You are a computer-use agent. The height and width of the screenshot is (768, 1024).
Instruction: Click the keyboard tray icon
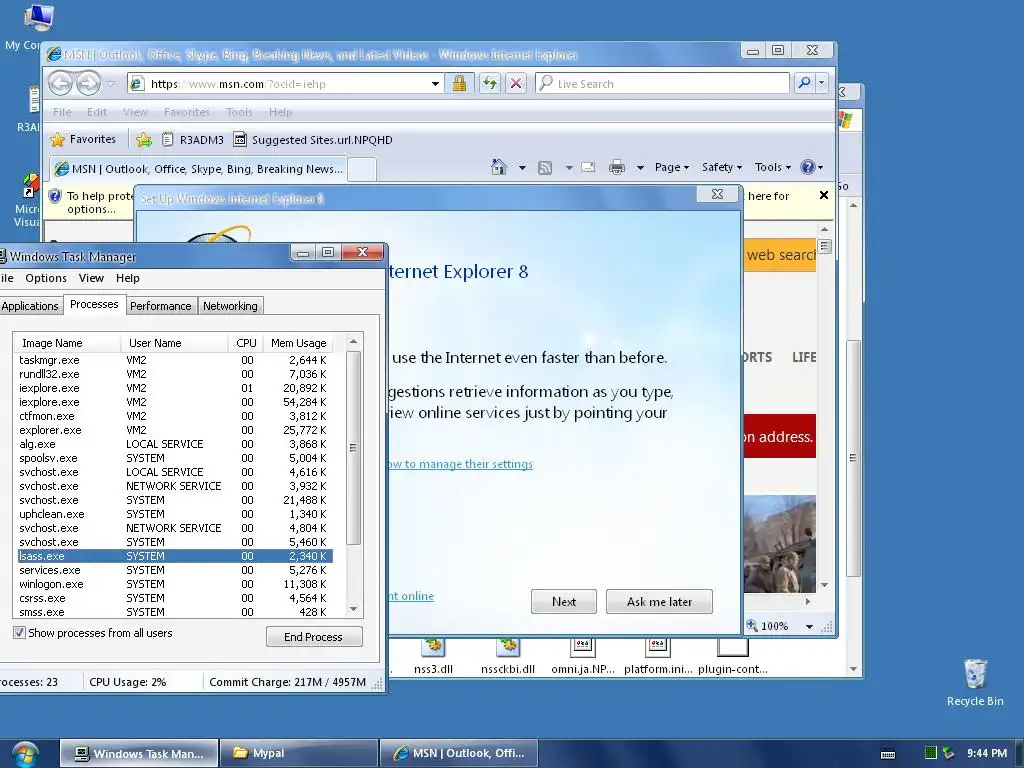point(888,754)
